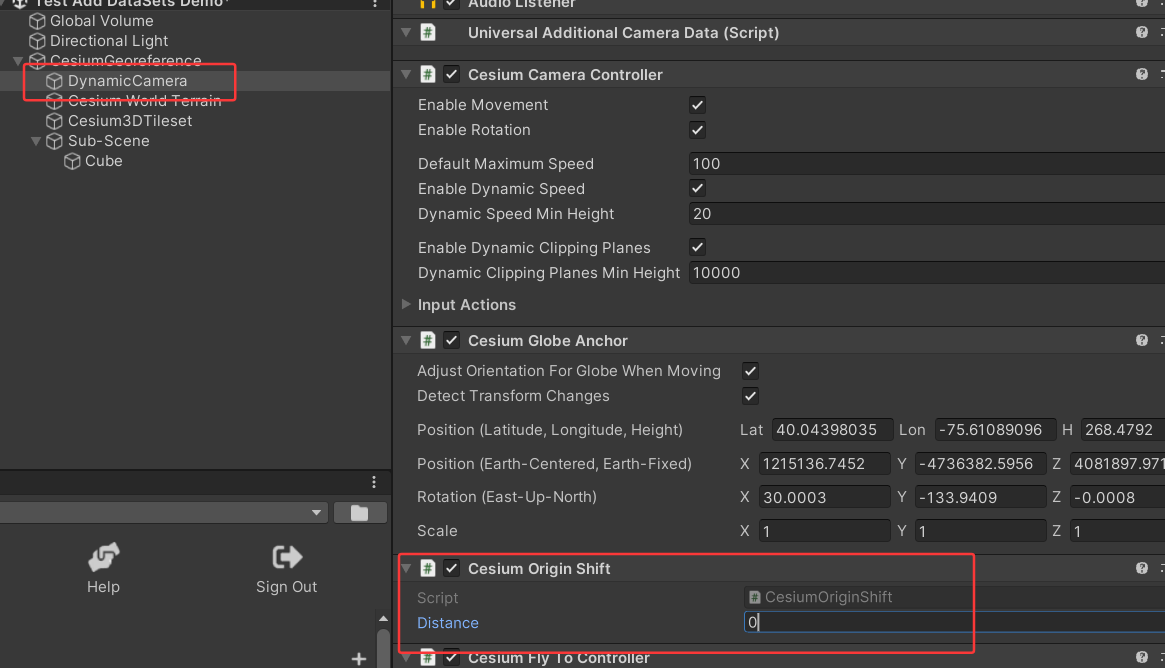Click Universal Additional Camera Data script icon
The height and width of the screenshot is (668, 1165).
(428, 33)
